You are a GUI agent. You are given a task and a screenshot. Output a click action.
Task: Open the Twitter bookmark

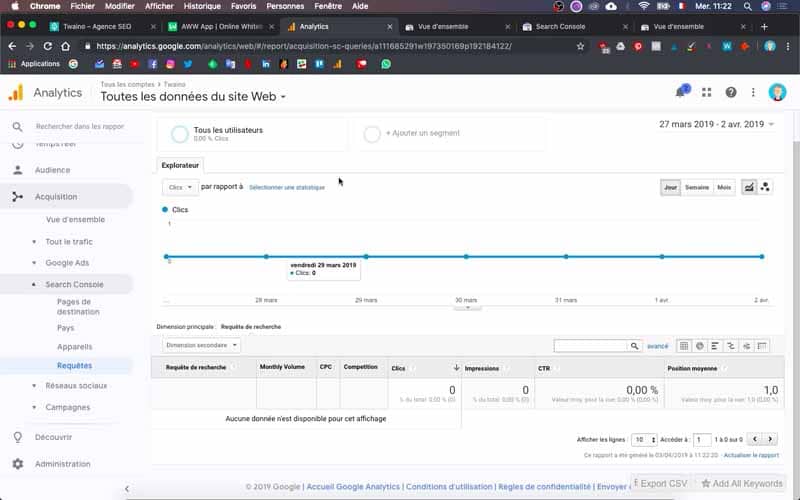(188, 64)
